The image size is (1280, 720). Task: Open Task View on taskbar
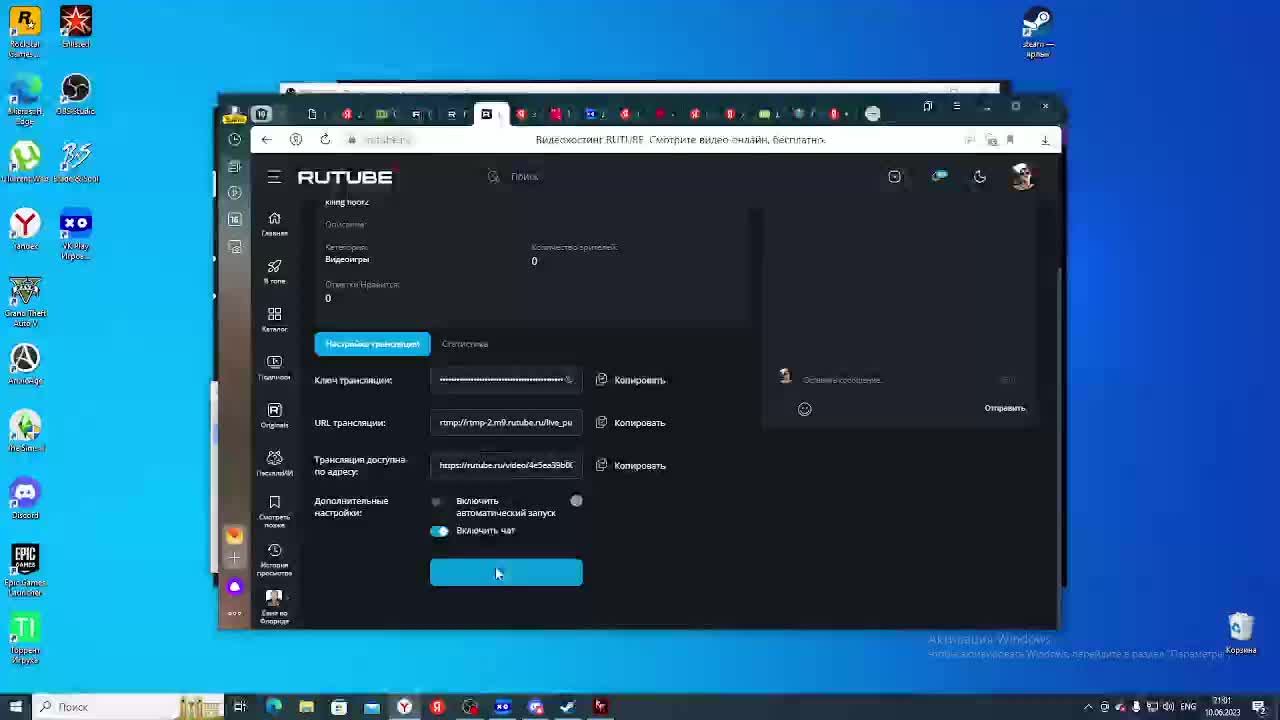click(240, 707)
